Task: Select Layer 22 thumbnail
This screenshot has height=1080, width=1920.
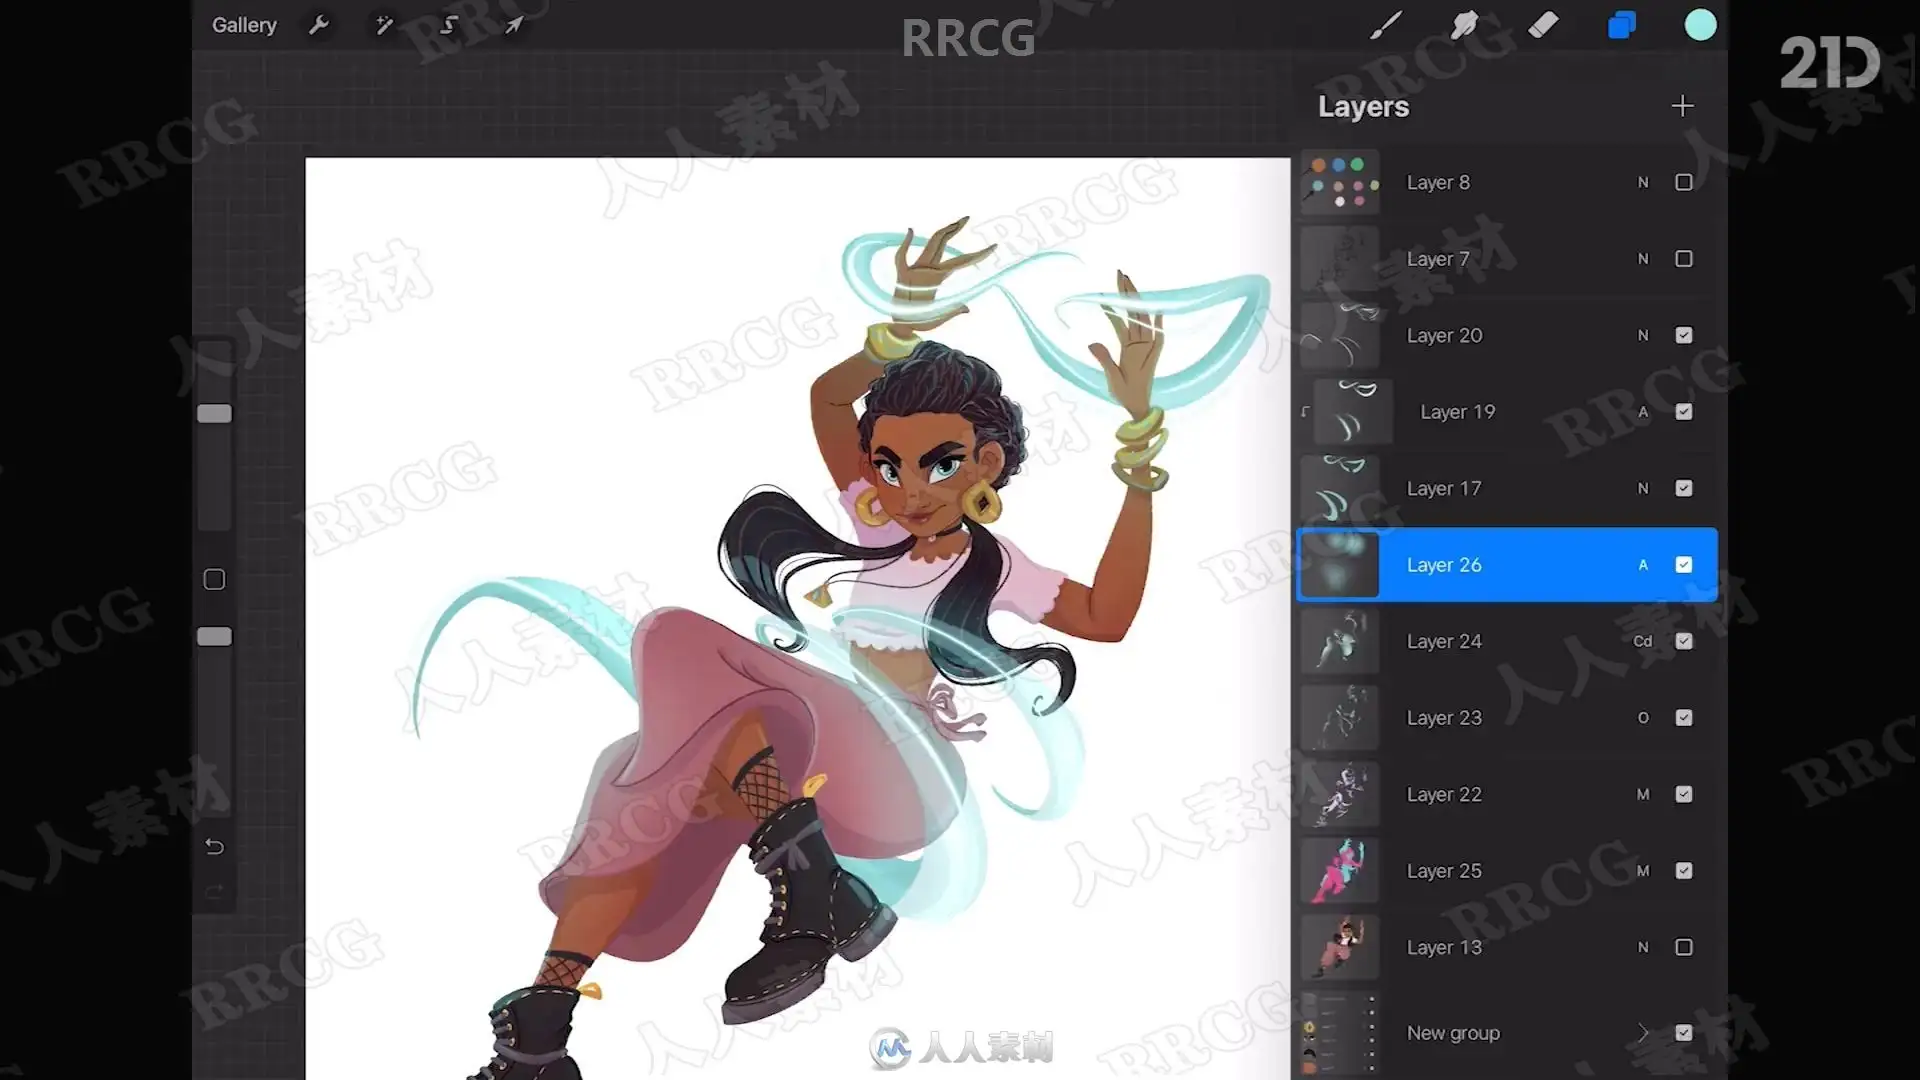Action: (x=1340, y=794)
